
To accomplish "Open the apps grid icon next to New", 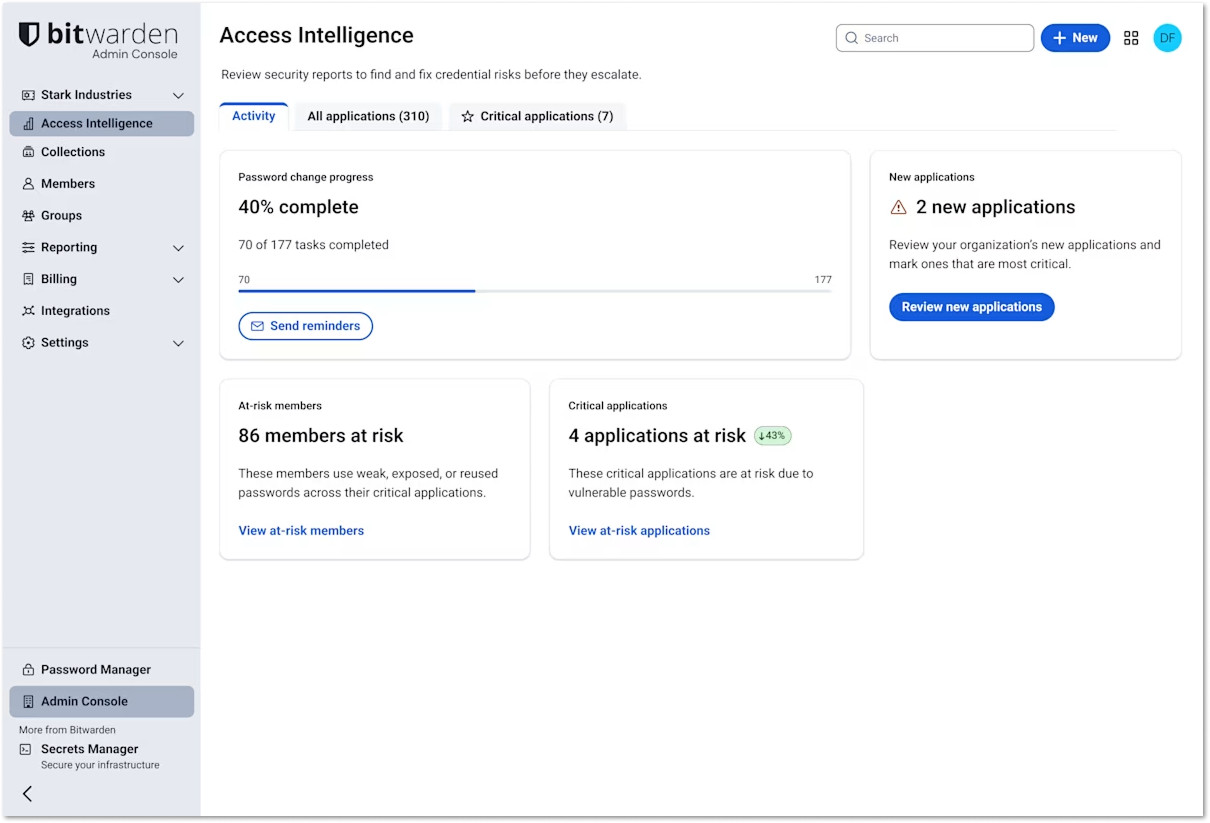I will 1131,37.
